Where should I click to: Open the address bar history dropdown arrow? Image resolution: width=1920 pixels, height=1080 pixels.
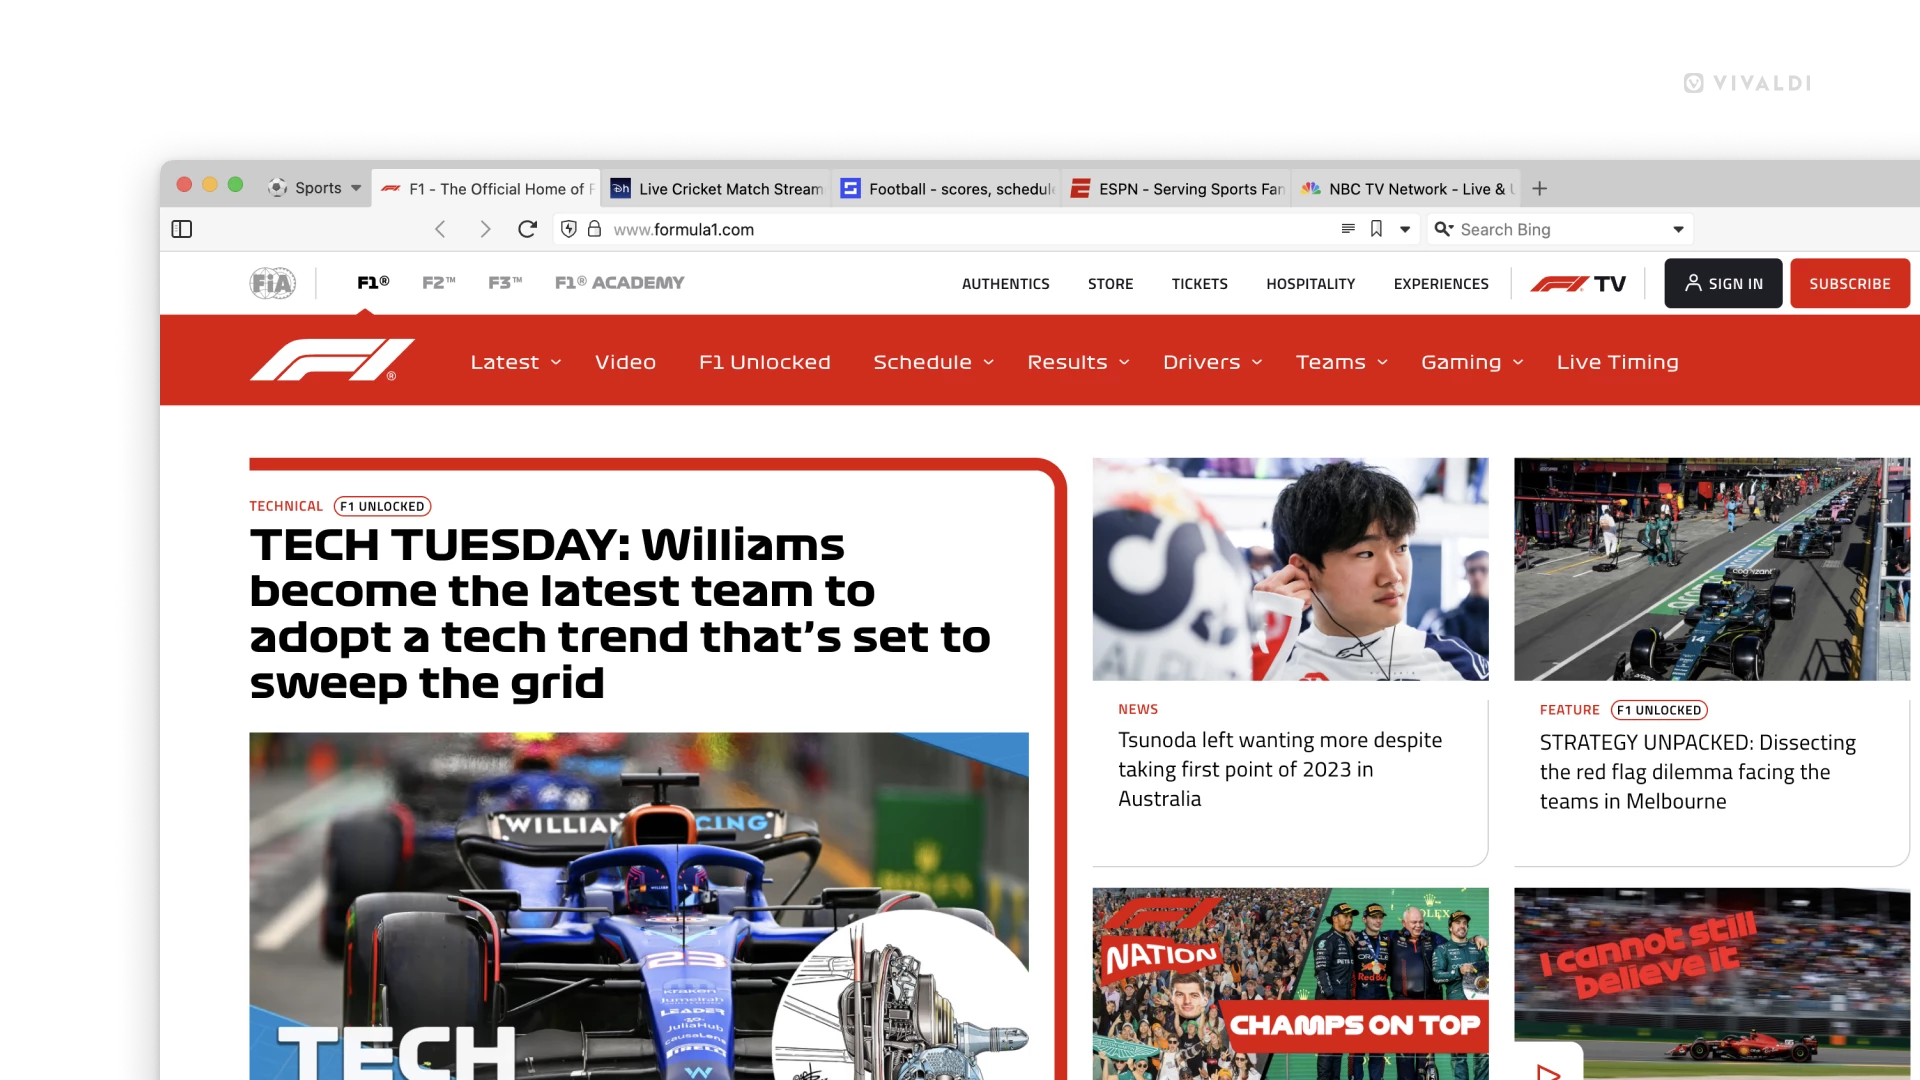click(1405, 230)
